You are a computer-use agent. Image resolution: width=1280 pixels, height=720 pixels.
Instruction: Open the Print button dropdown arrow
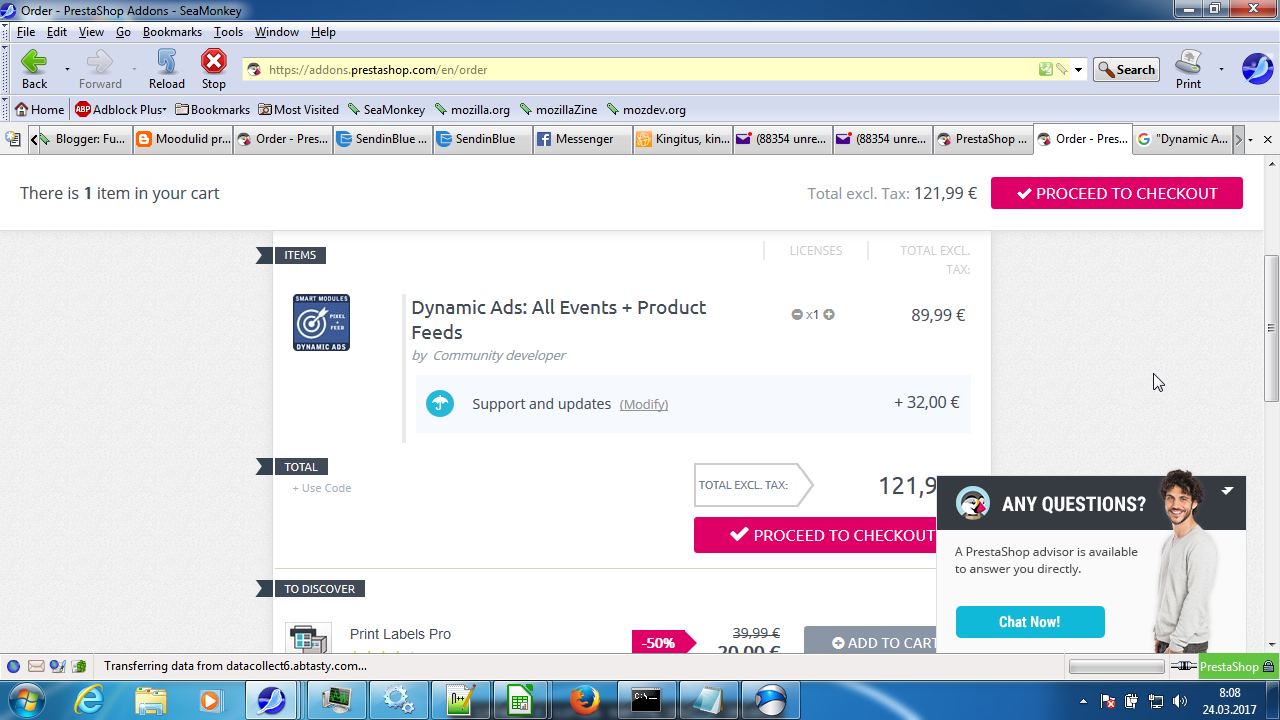click(x=1221, y=70)
